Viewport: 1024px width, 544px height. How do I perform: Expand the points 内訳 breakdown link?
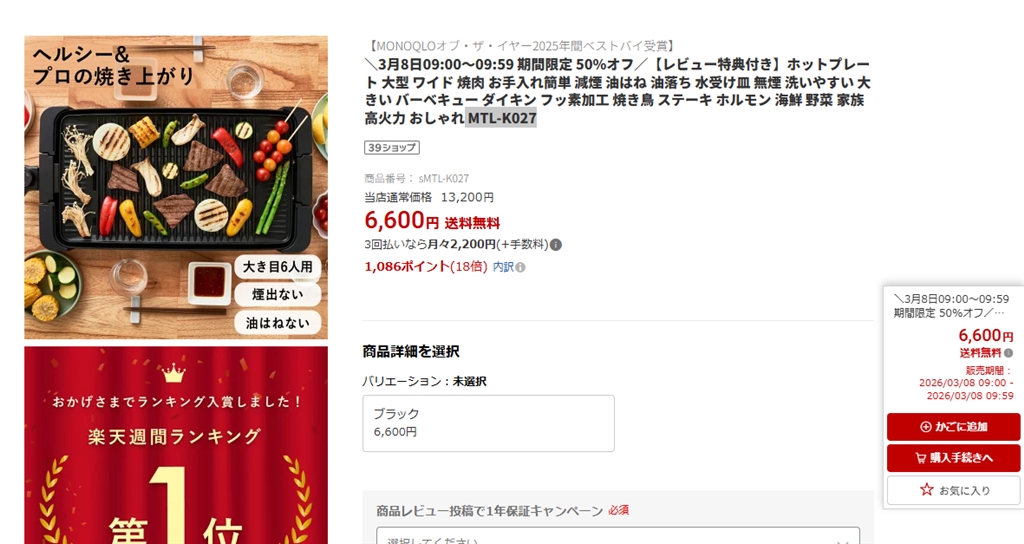(503, 267)
